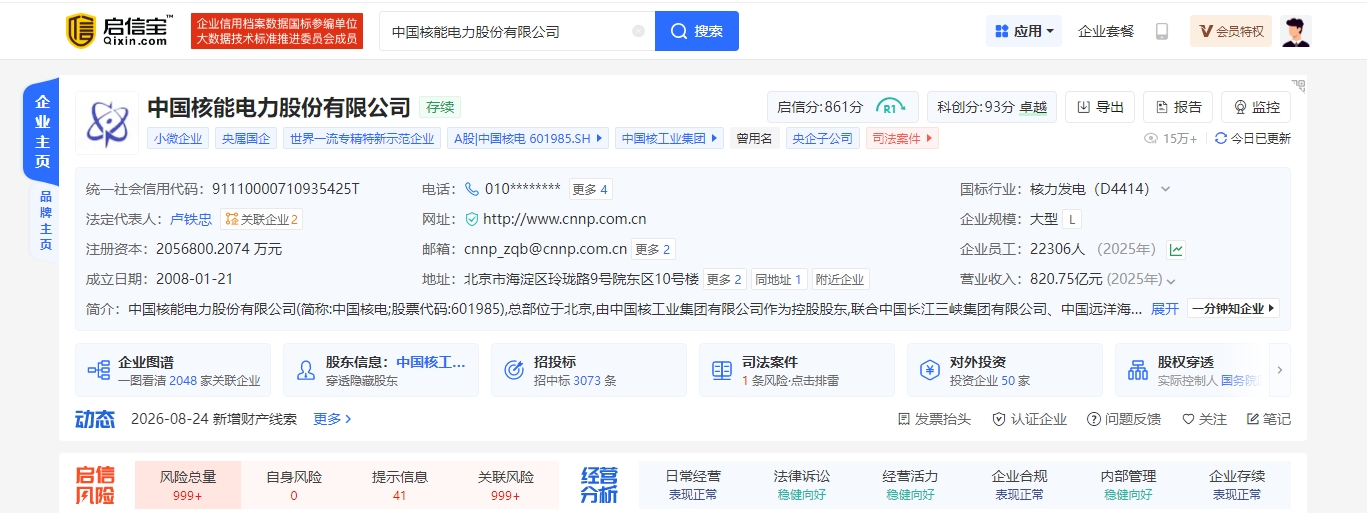
Task: Click the phone icon next to 010********
Action: [472, 189]
